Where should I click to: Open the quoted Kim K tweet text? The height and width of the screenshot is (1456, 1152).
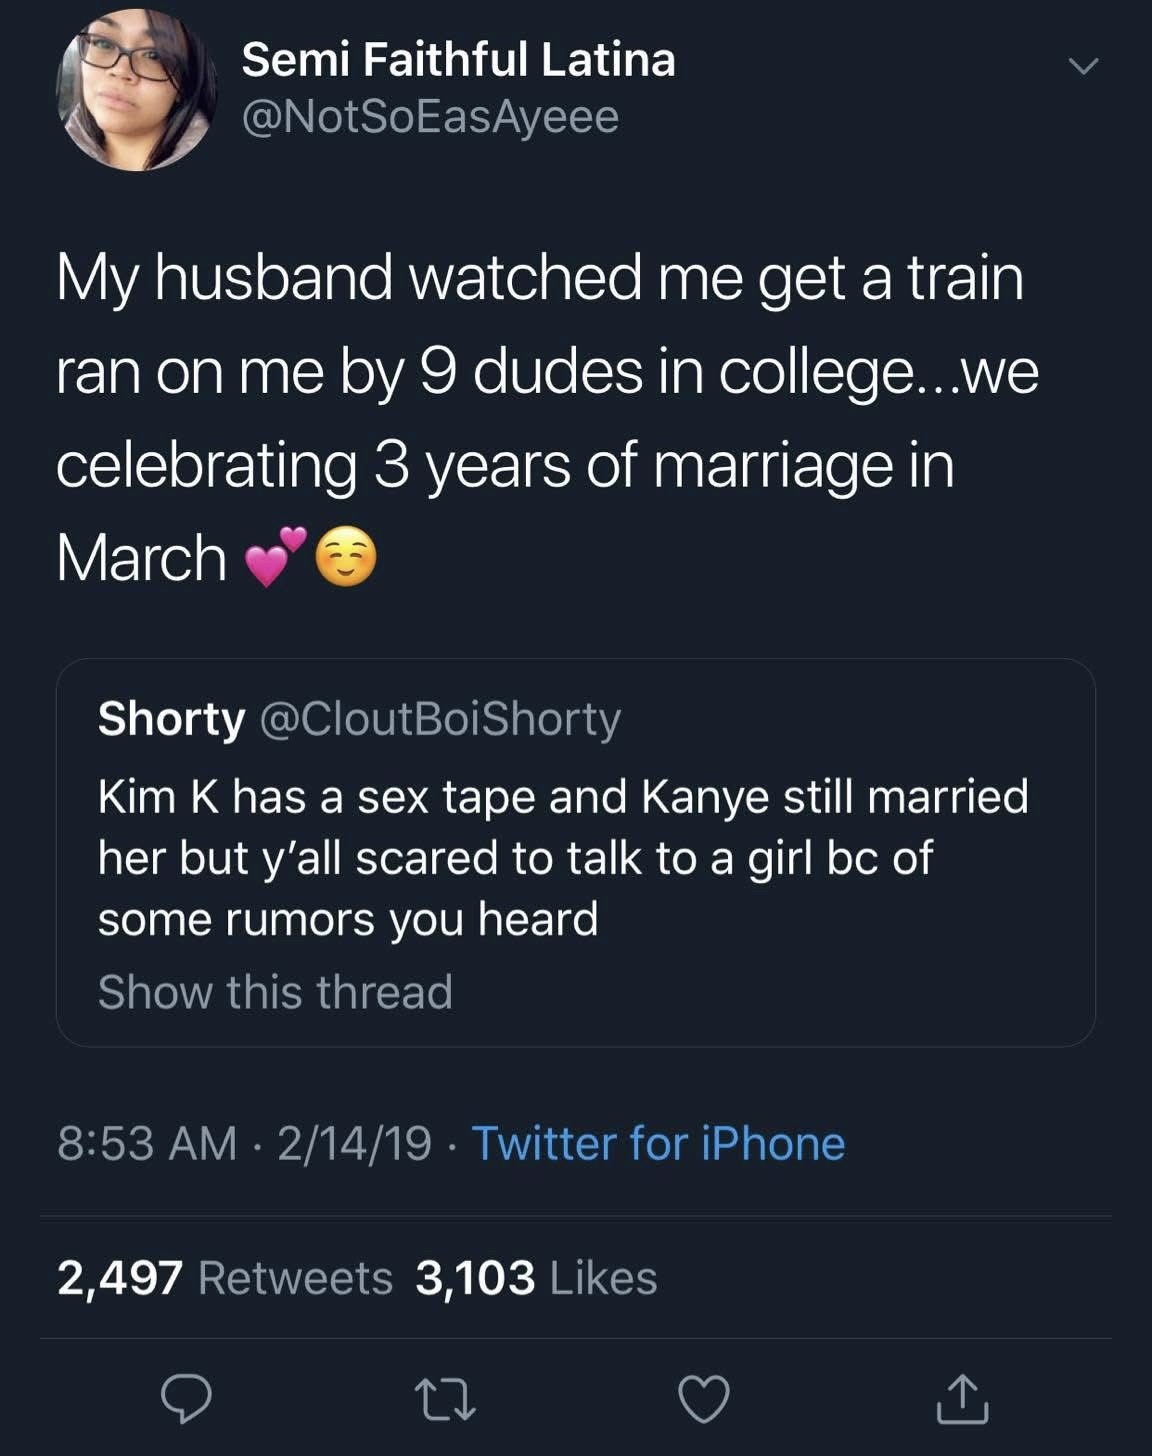[x=562, y=857]
